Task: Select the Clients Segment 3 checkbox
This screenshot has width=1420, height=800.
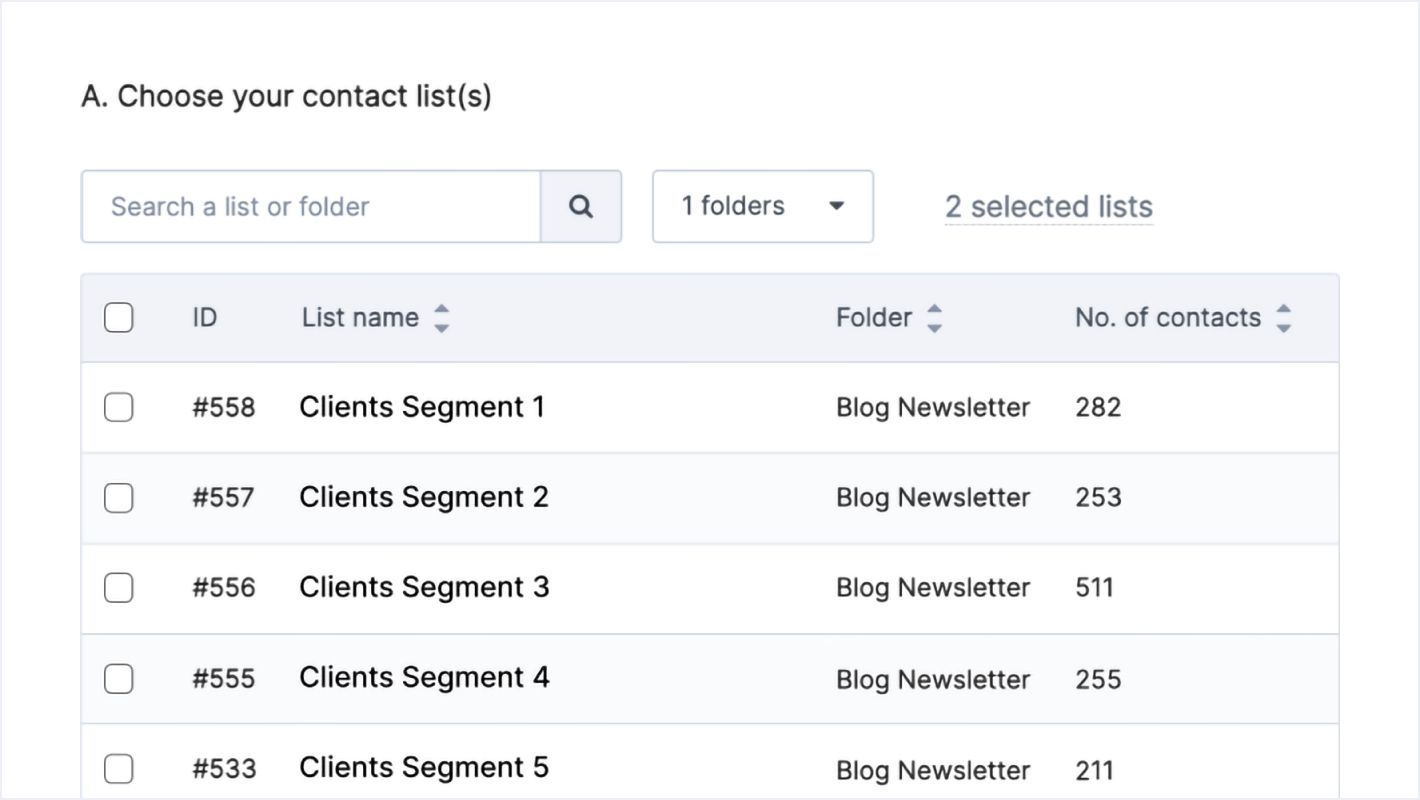Action: click(119, 588)
